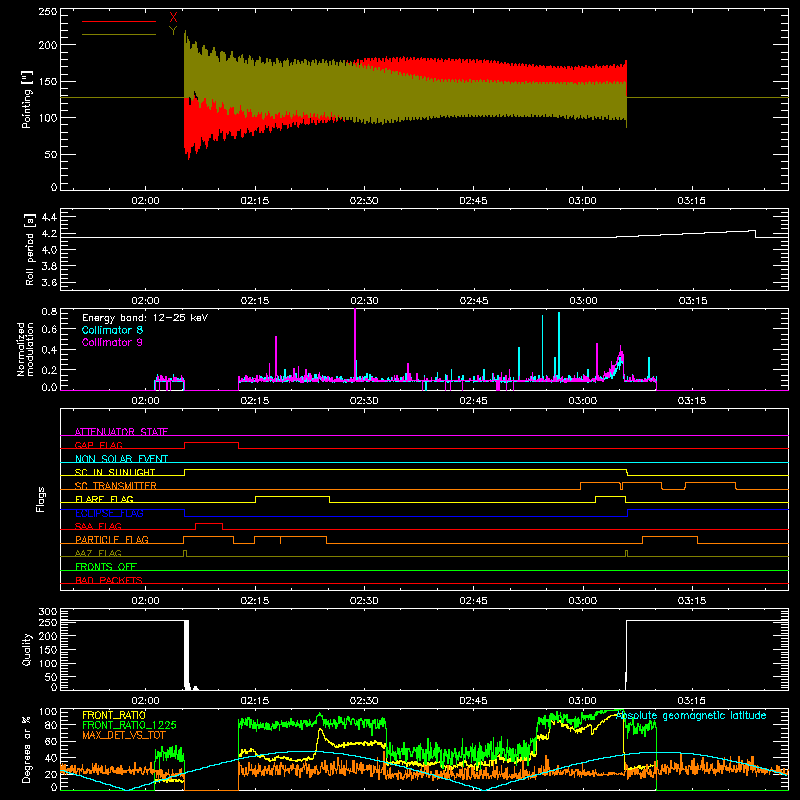This screenshot has height=800, width=800.
Task: Click the olive Y legend line
Action: (119, 34)
